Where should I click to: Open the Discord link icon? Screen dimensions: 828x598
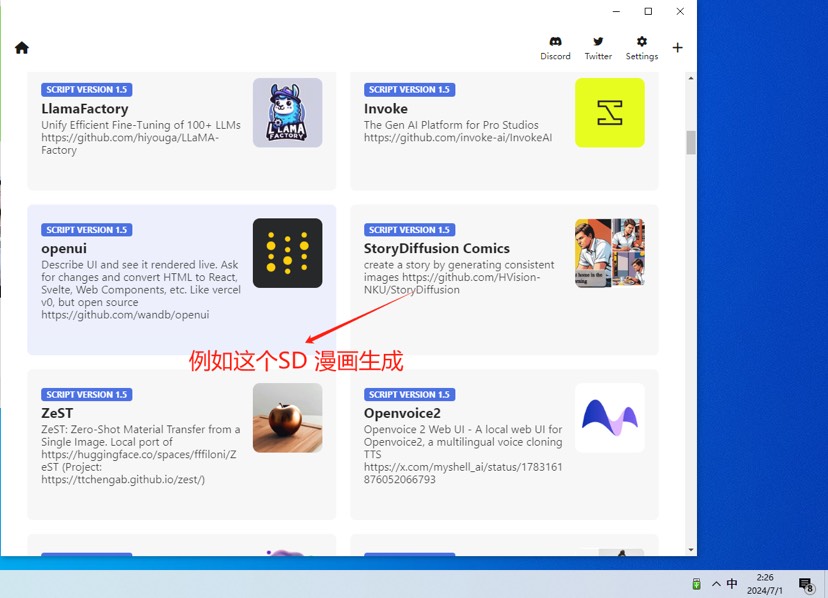[555, 42]
